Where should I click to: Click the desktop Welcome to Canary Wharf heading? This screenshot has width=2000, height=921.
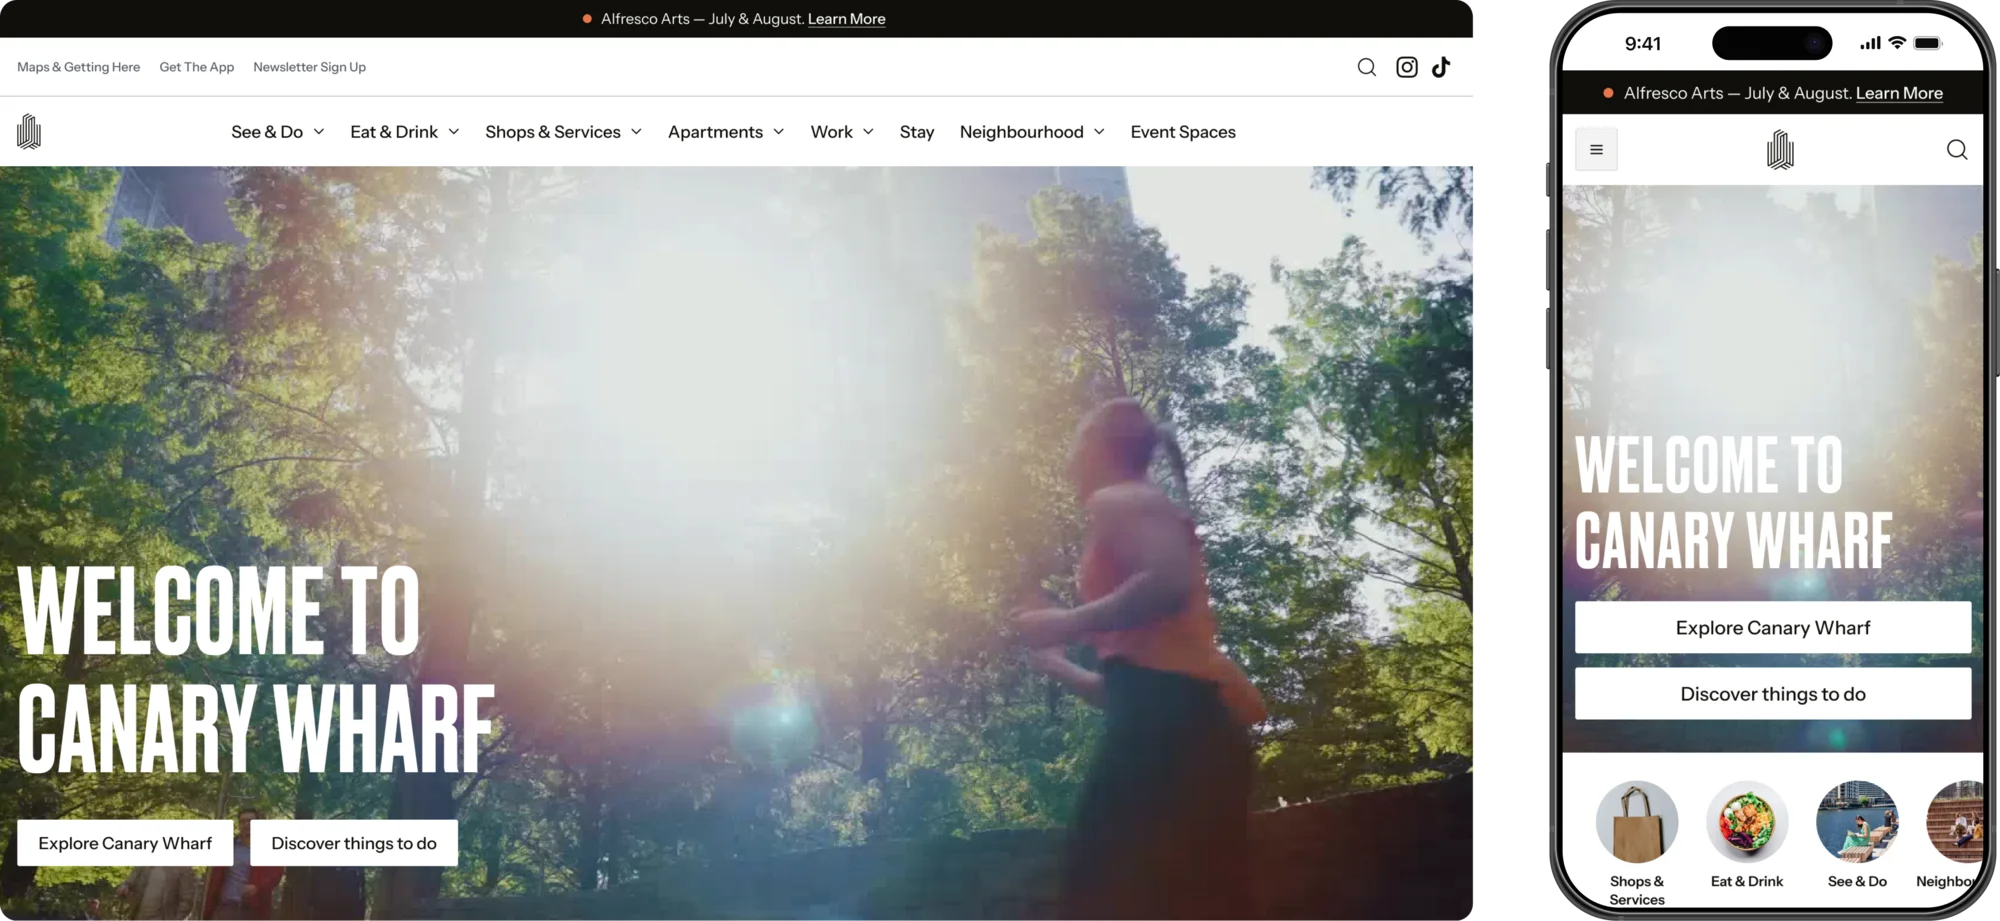click(257, 670)
